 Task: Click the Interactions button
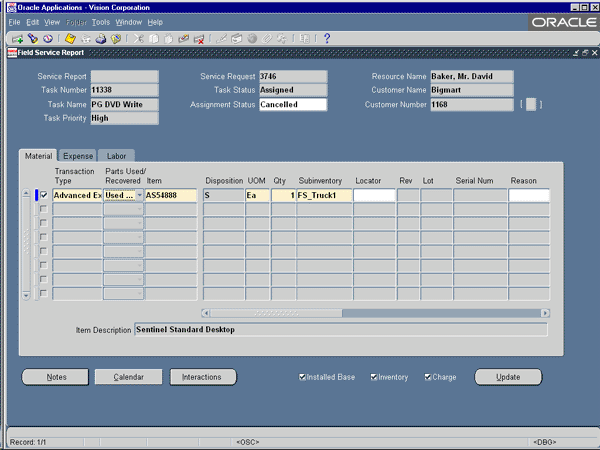202,377
